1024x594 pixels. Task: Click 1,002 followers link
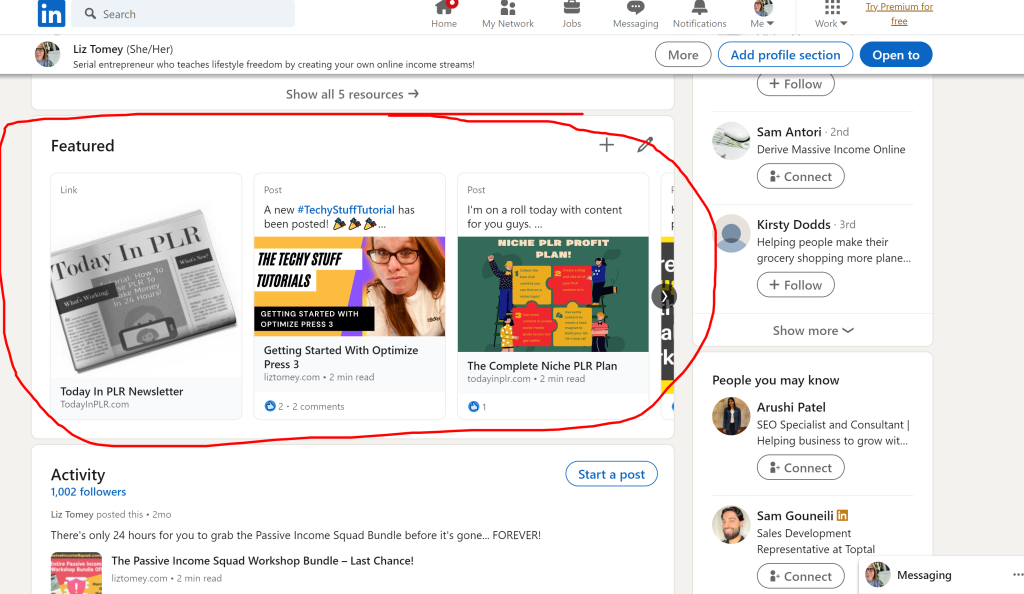88,492
